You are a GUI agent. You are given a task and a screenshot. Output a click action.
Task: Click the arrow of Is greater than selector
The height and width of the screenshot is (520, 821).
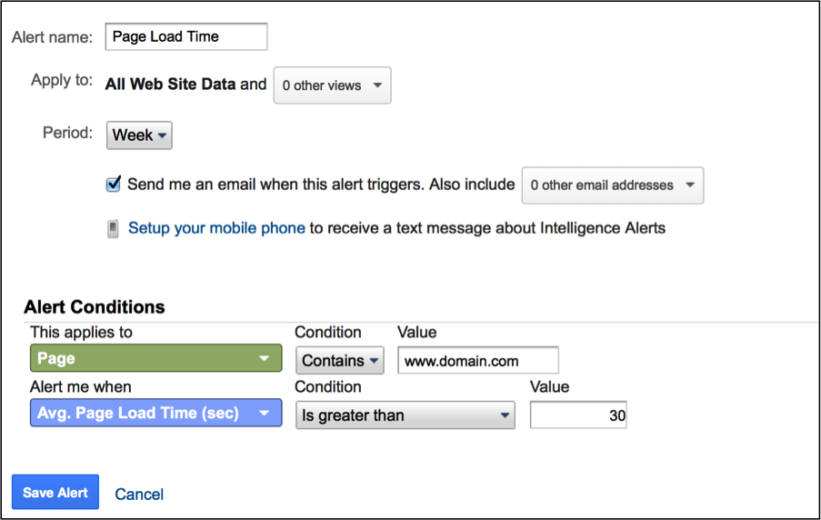(505, 415)
